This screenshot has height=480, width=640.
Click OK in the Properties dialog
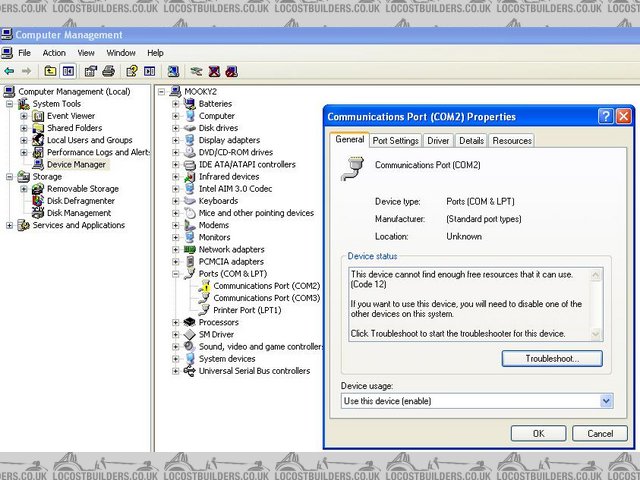pyautogui.click(x=538, y=433)
